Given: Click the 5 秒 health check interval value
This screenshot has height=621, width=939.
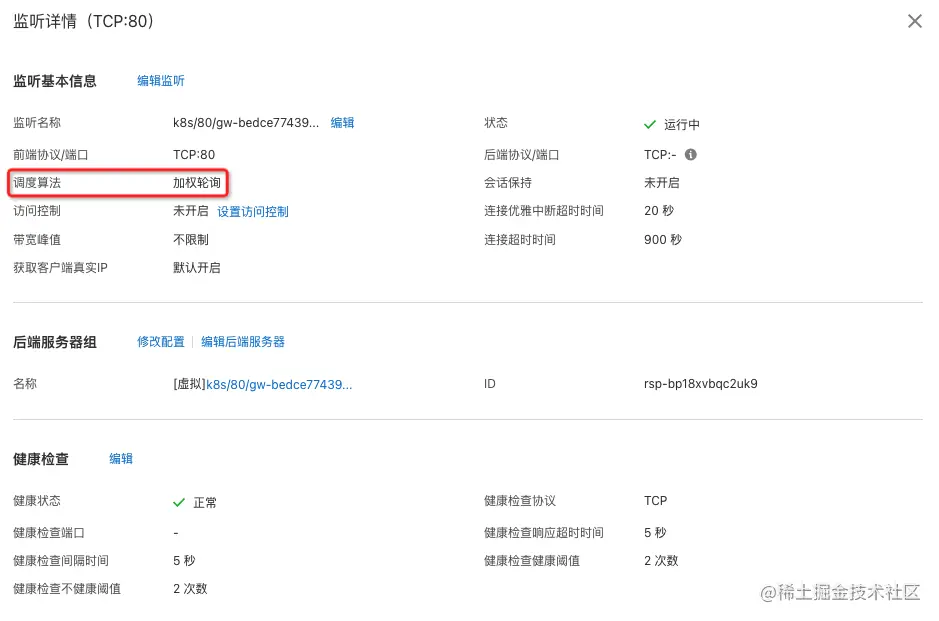Looking at the screenshot, I should [184, 561].
